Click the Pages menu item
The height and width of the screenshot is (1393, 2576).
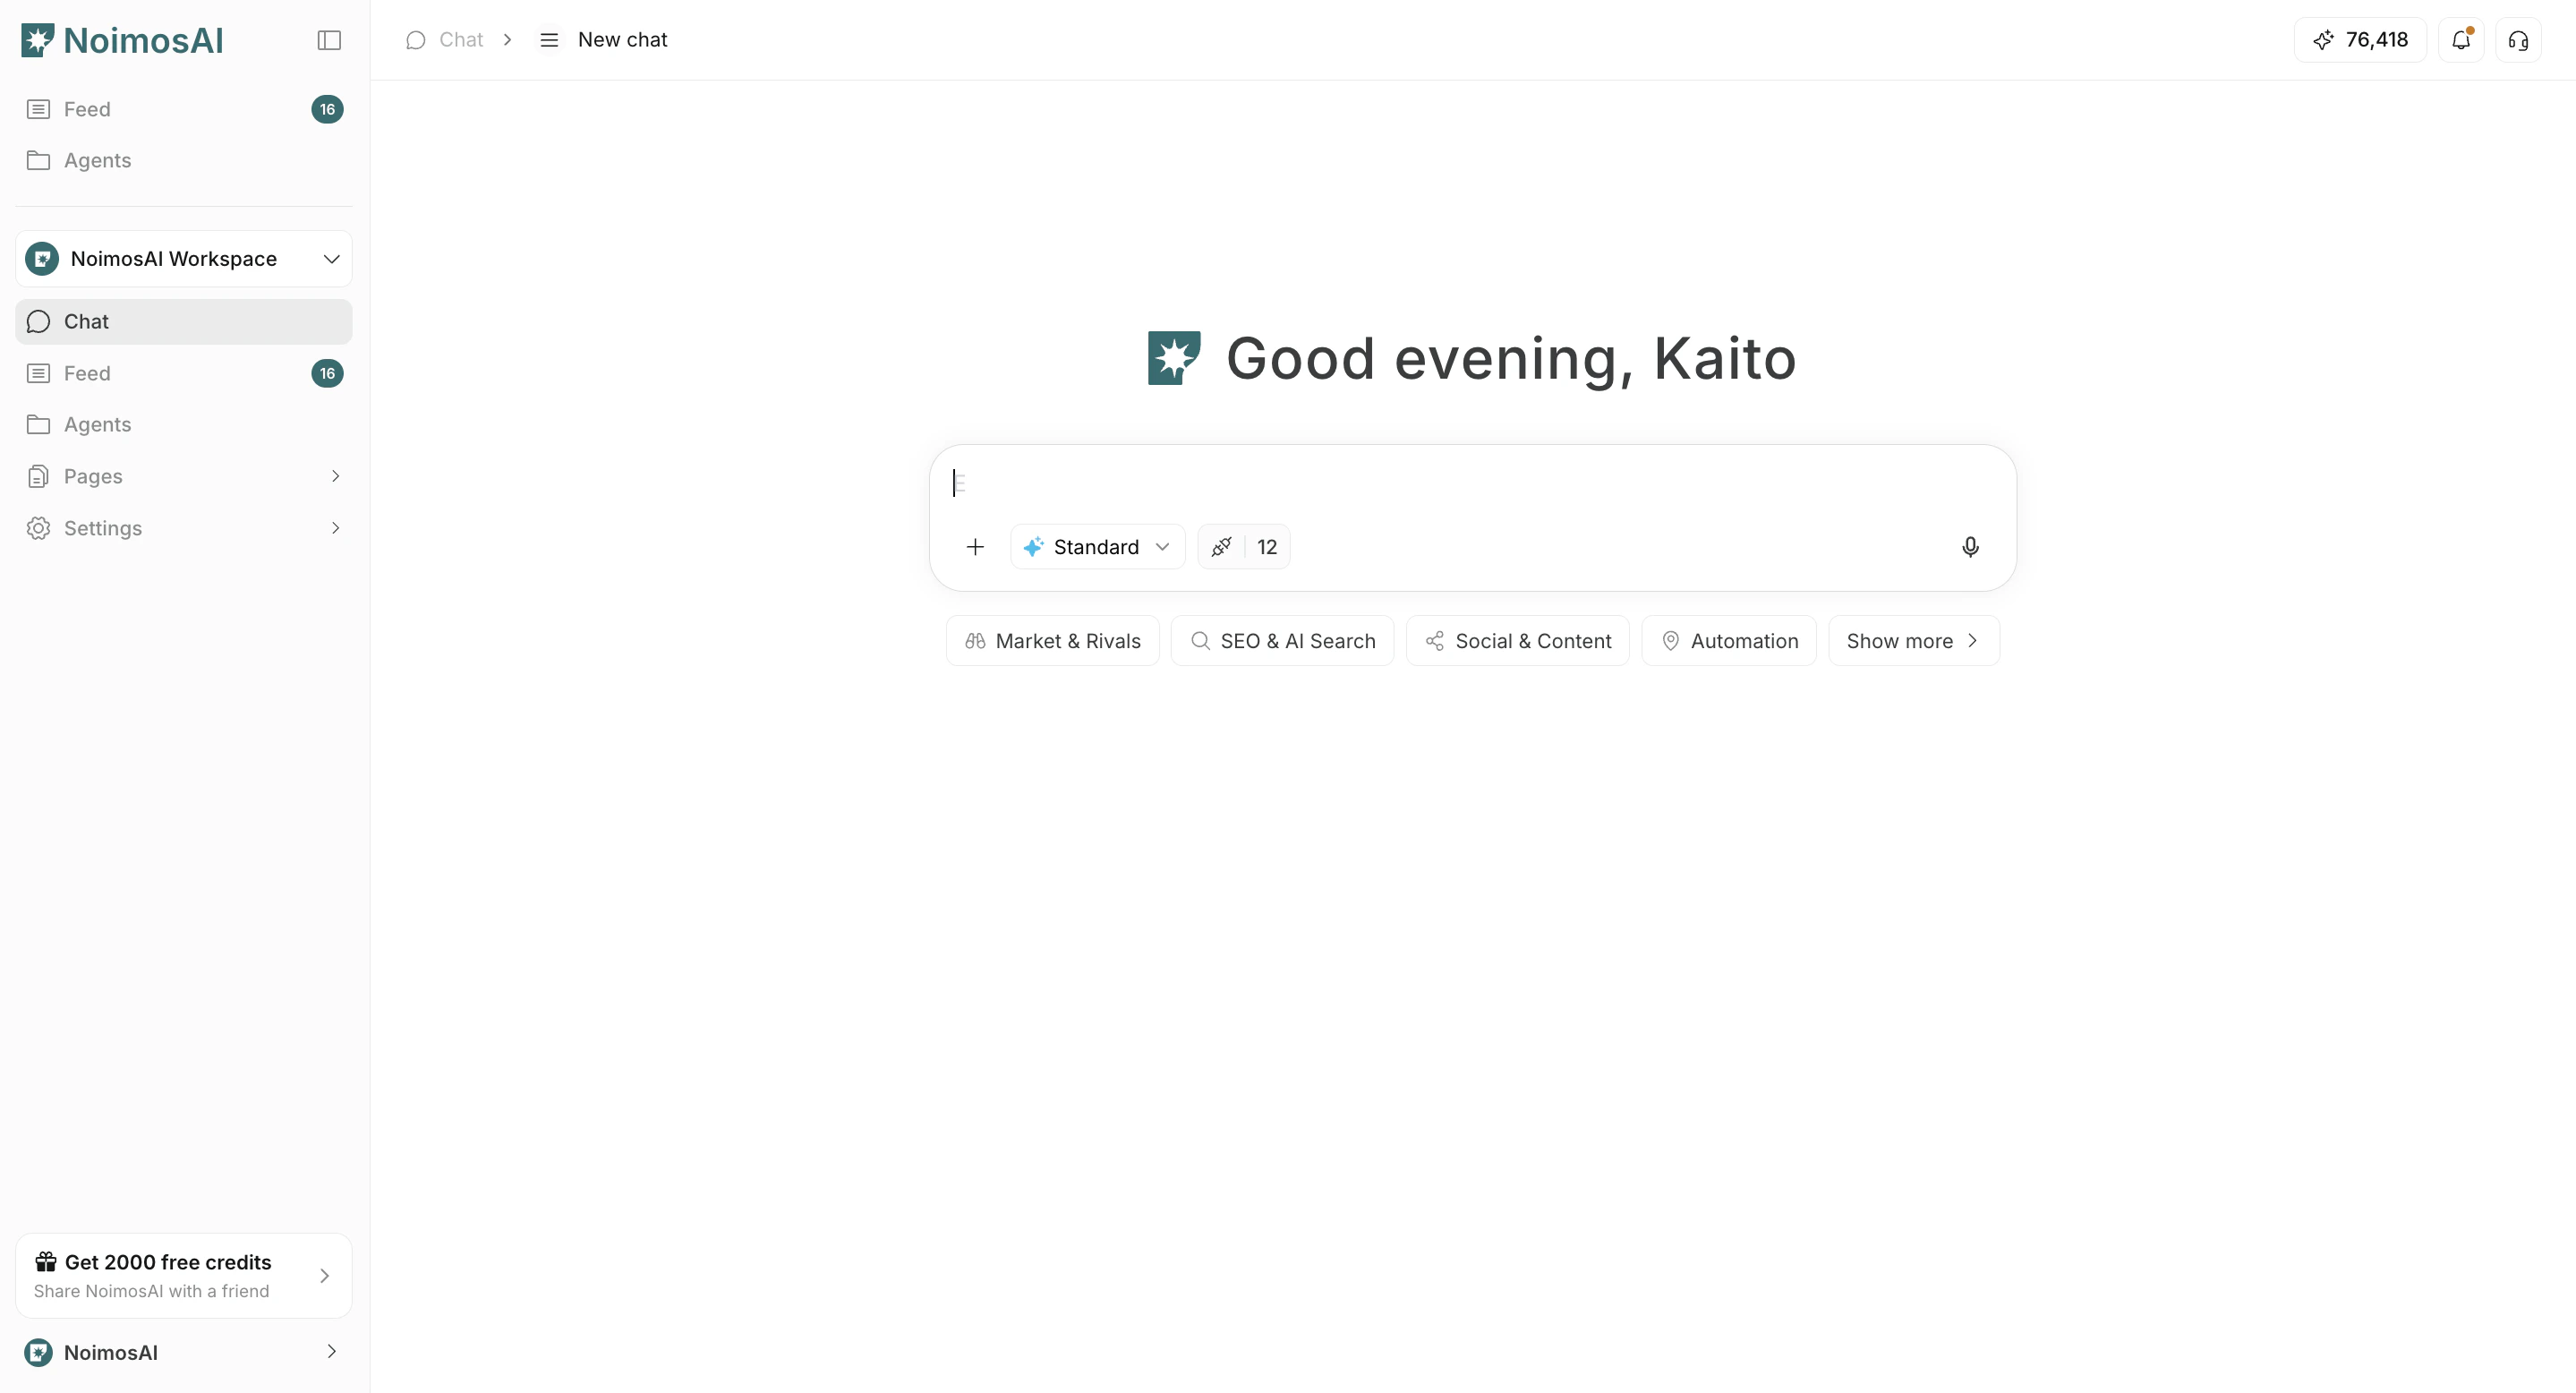[184, 476]
